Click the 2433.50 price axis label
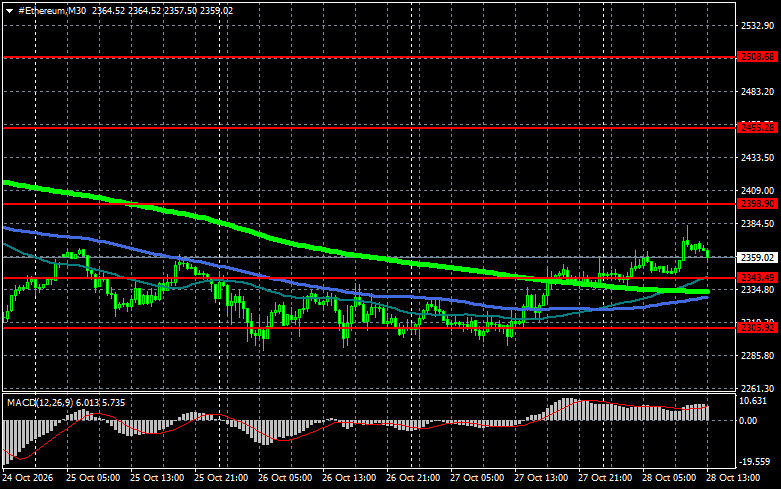This screenshot has width=781, height=489. click(x=758, y=157)
